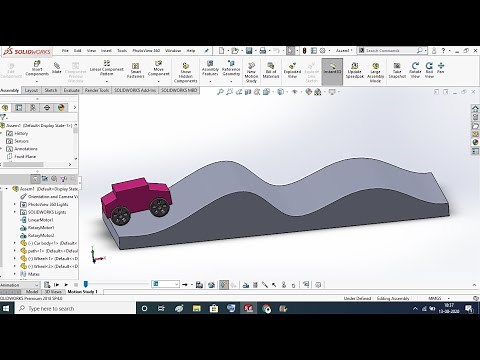This screenshot has width=480, height=360.
Task: Select the Roll View tool
Action: 429,70
